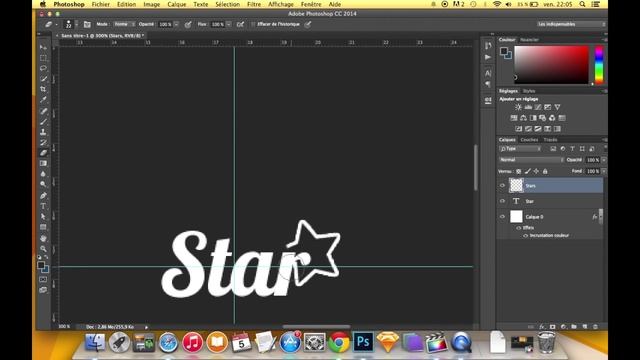The height and width of the screenshot is (360, 640).
Task: Switch to the Nuancier tab
Action: pyautogui.click(x=529, y=40)
